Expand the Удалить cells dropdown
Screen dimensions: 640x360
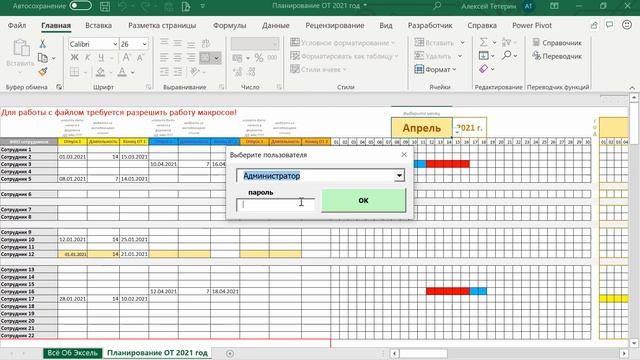[460, 56]
